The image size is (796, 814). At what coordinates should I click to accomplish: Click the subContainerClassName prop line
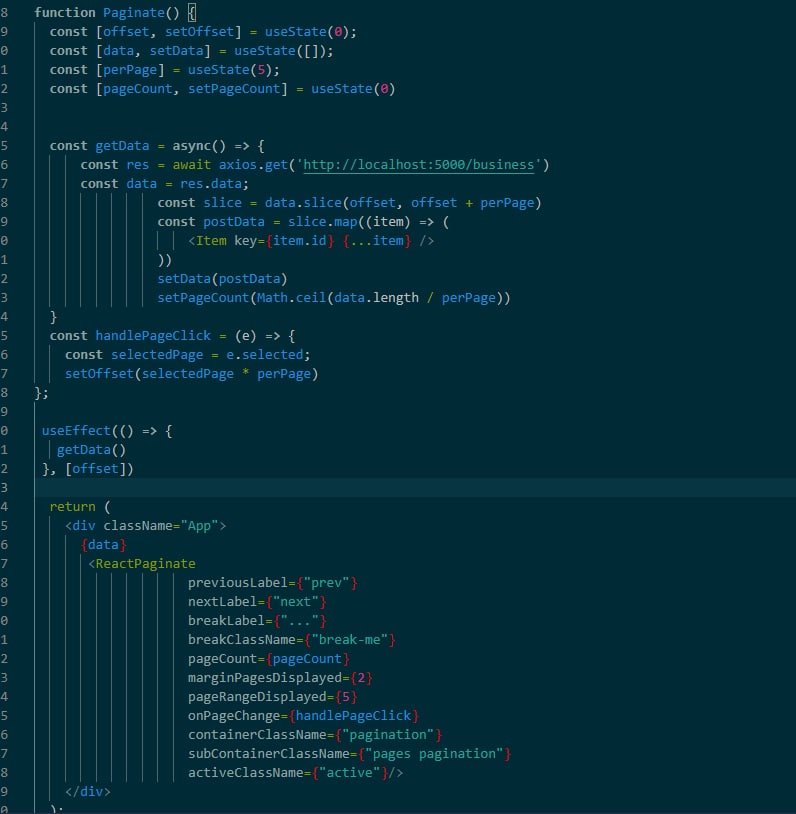pos(349,754)
